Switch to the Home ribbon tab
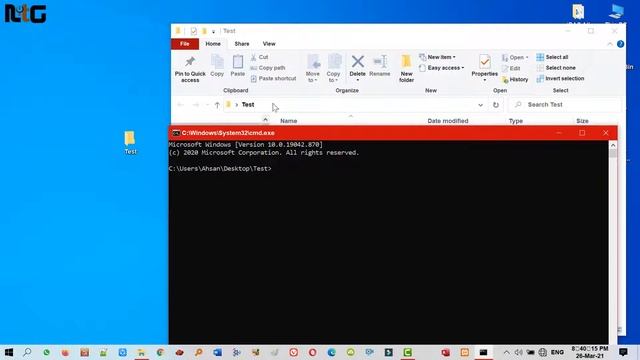This screenshot has height=360, width=640. point(213,44)
